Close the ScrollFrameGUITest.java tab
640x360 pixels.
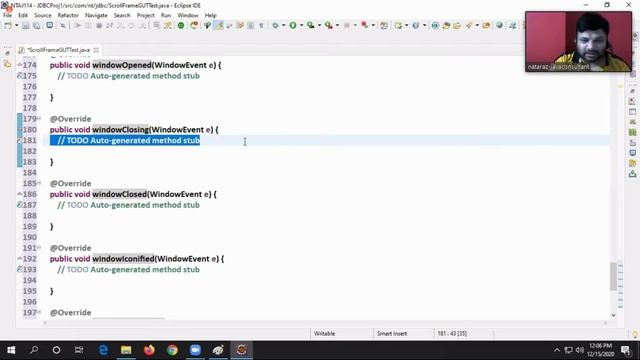pyautogui.click(x=96, y=50)
